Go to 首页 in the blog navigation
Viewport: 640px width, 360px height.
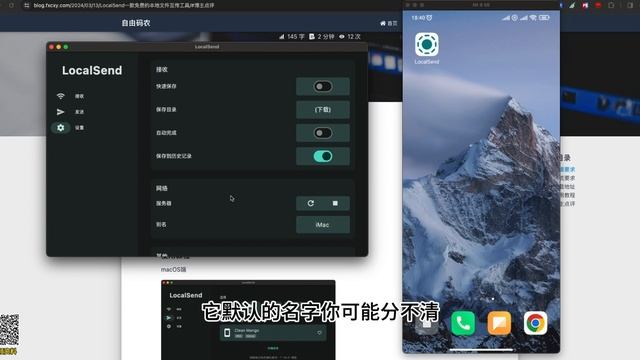coord(389,23)
